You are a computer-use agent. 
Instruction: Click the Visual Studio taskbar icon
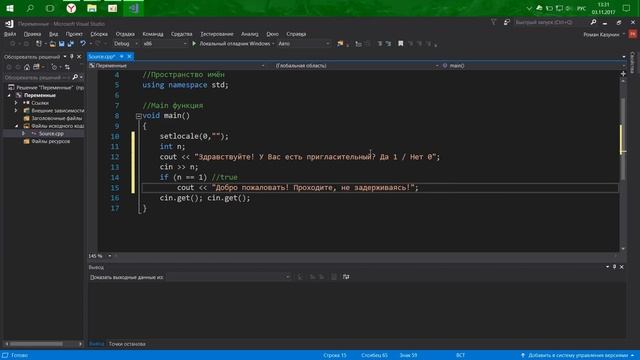point(133,8)
